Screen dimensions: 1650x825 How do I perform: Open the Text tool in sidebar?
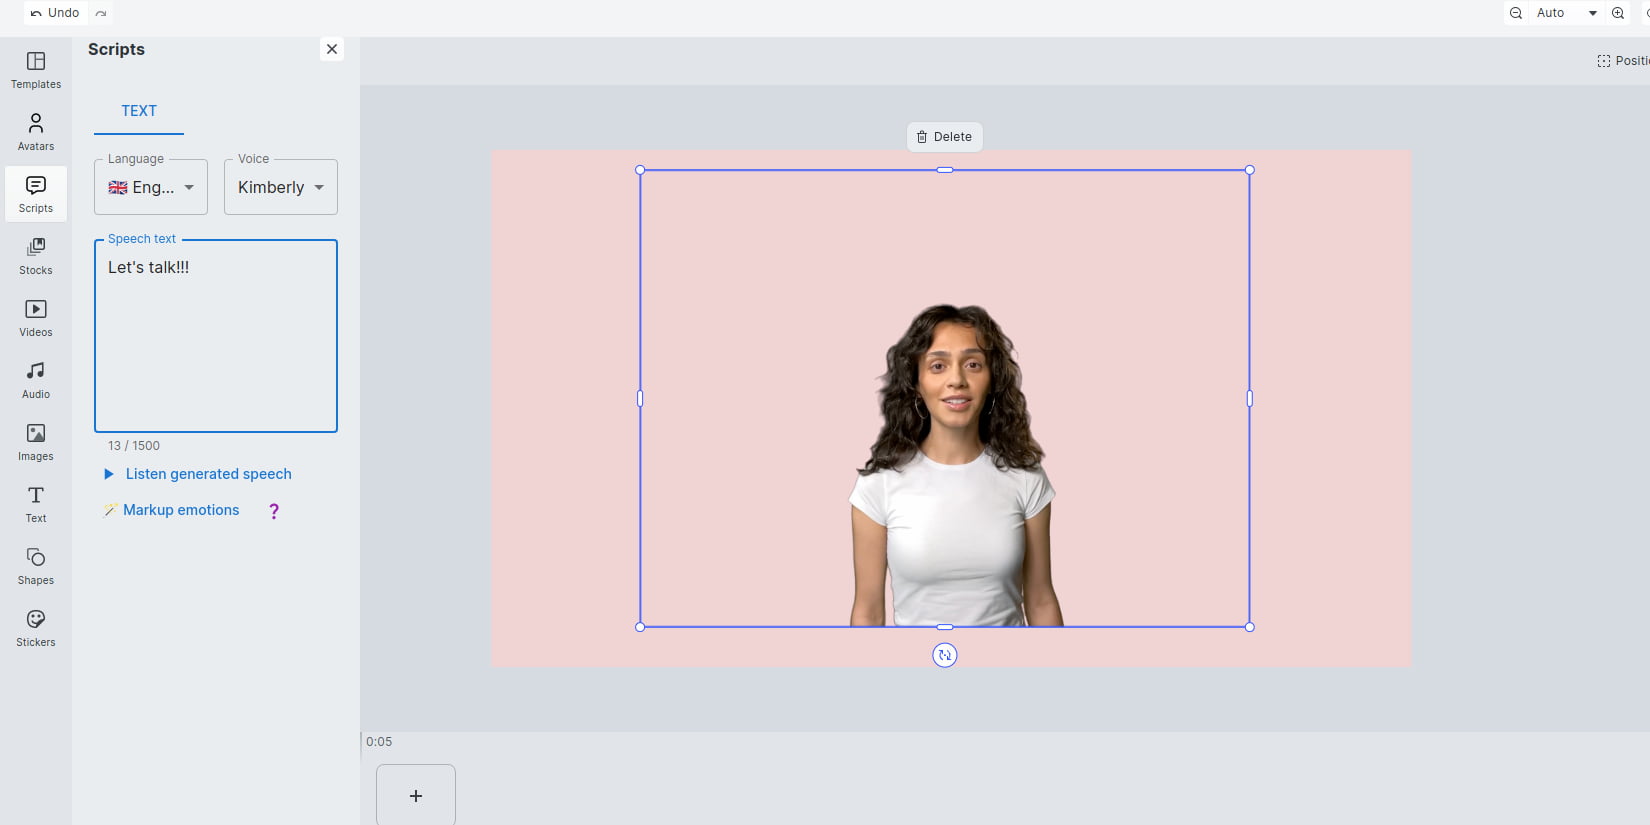[x=36, y=504]
